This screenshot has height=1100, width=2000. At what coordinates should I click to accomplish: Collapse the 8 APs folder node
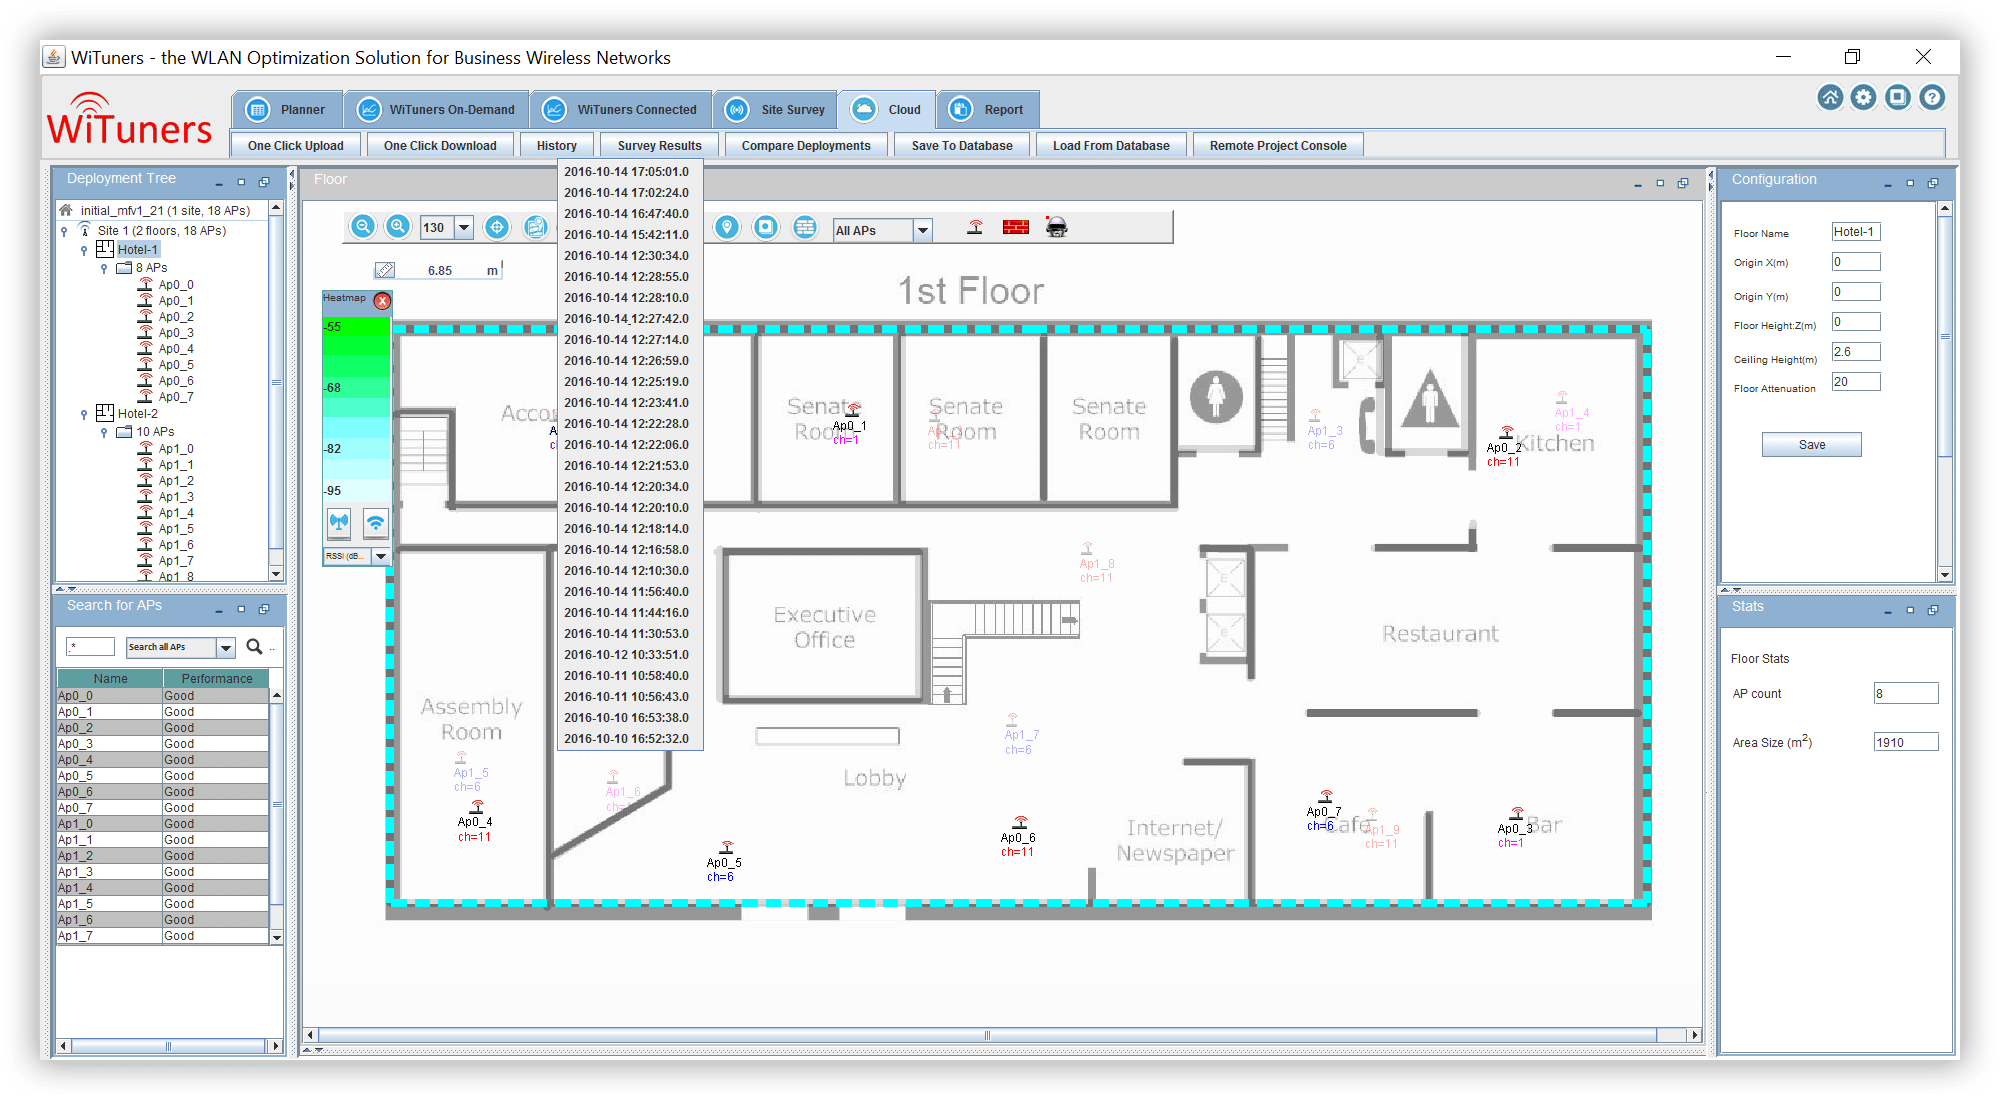(x=103, y=268)
